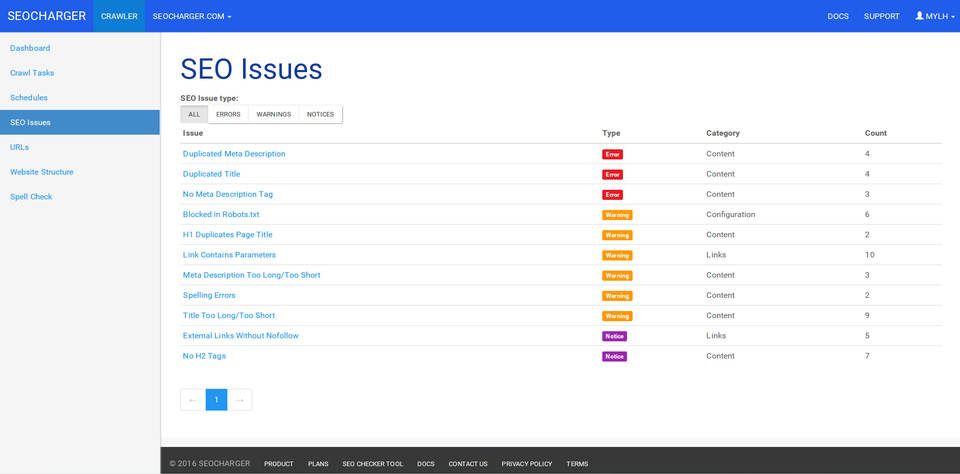Screen dimensions: 960x474
Task: Open SEO Checker Tool footer link
Action: [x=372, y=464]
